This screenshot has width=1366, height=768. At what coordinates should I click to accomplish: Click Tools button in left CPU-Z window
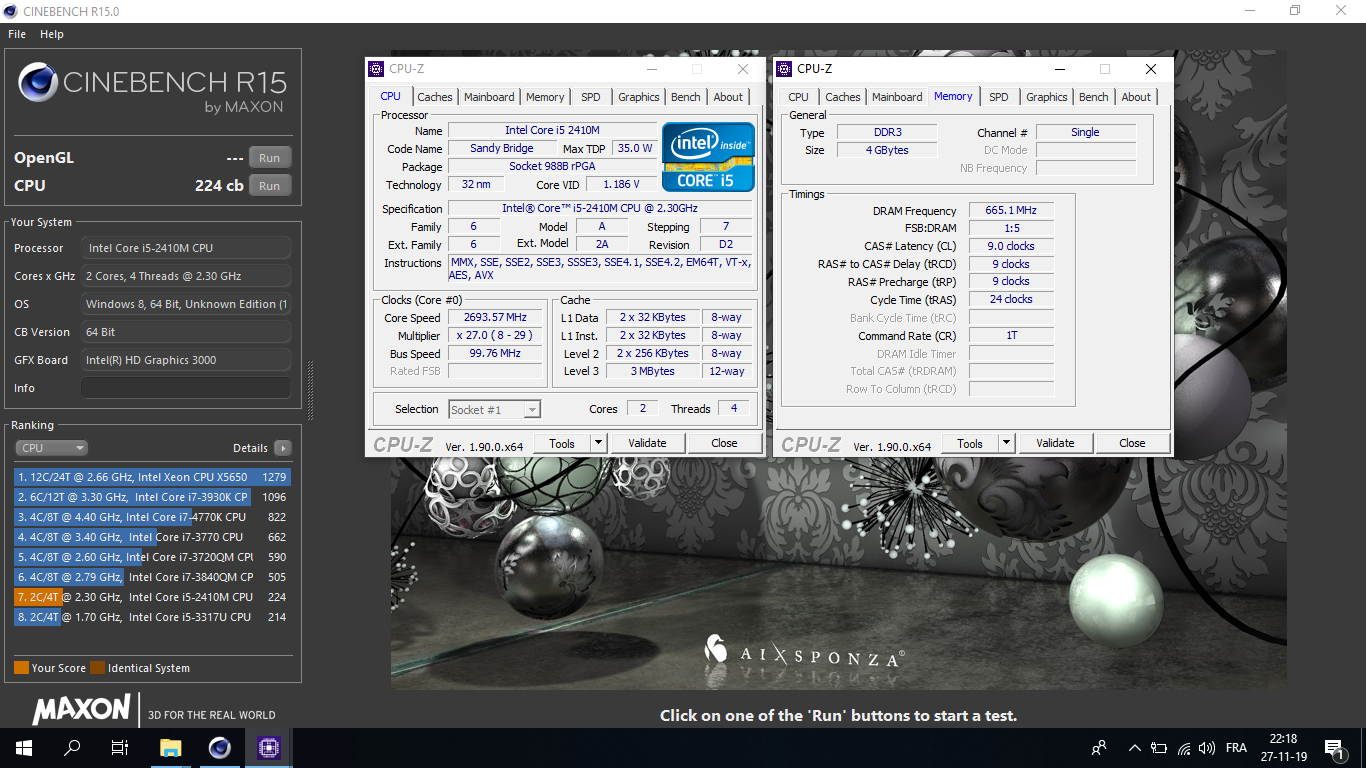tap(562, 443)
